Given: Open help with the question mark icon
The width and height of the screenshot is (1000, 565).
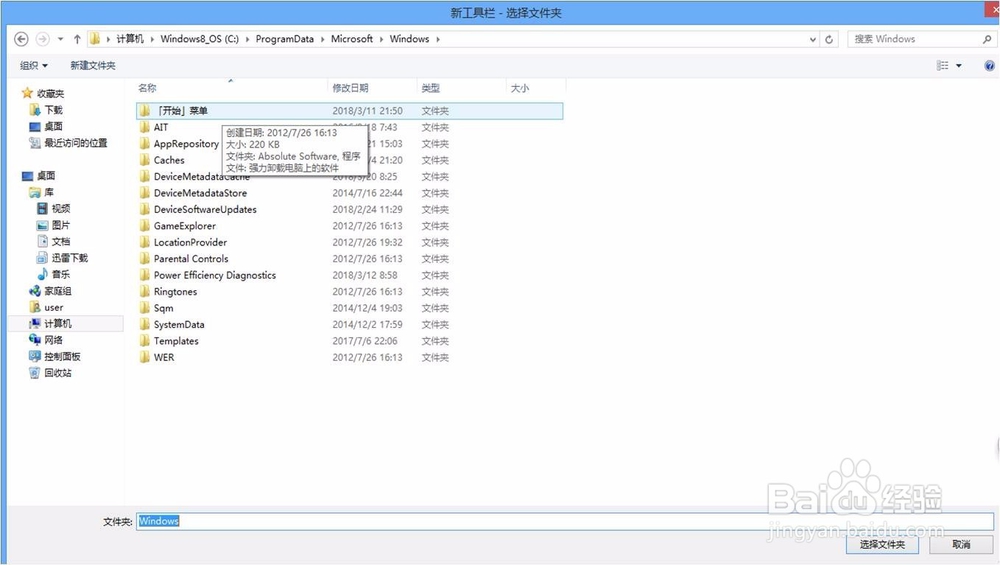Looking at the screenshot, I should [x=989, y=66].
